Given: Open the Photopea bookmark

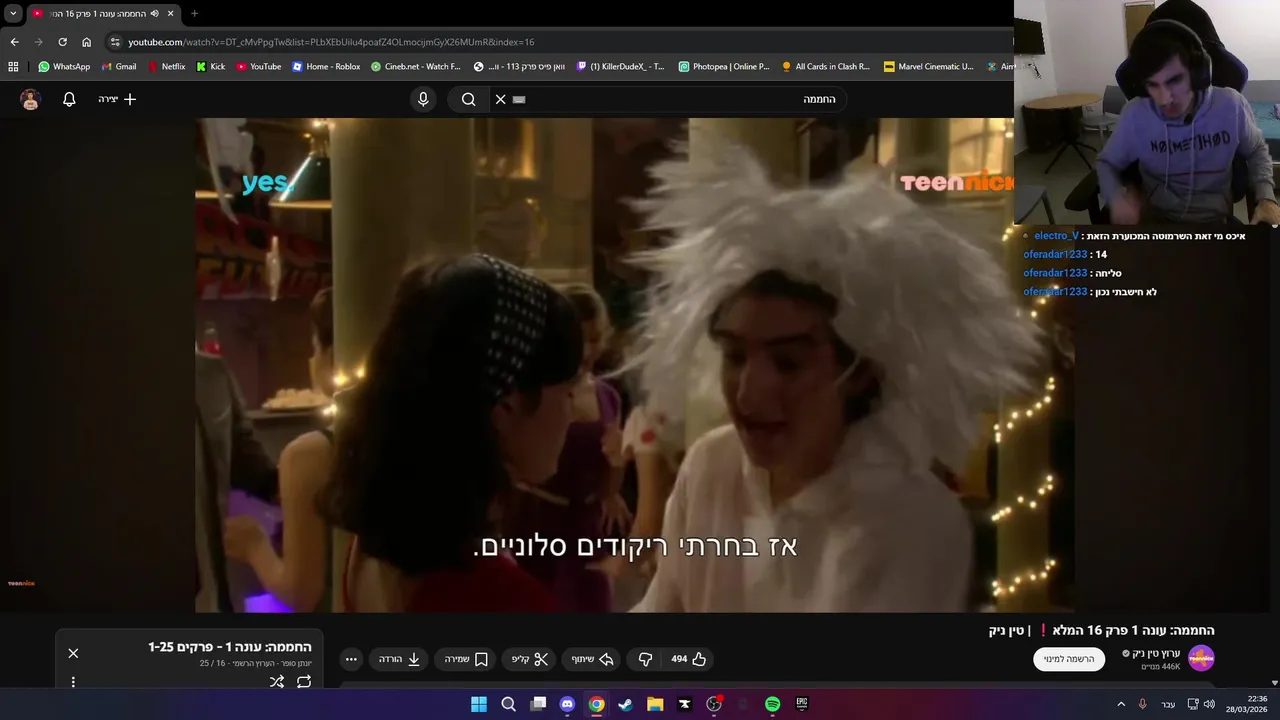Looking at the screenshot, I should pos(724,67).
